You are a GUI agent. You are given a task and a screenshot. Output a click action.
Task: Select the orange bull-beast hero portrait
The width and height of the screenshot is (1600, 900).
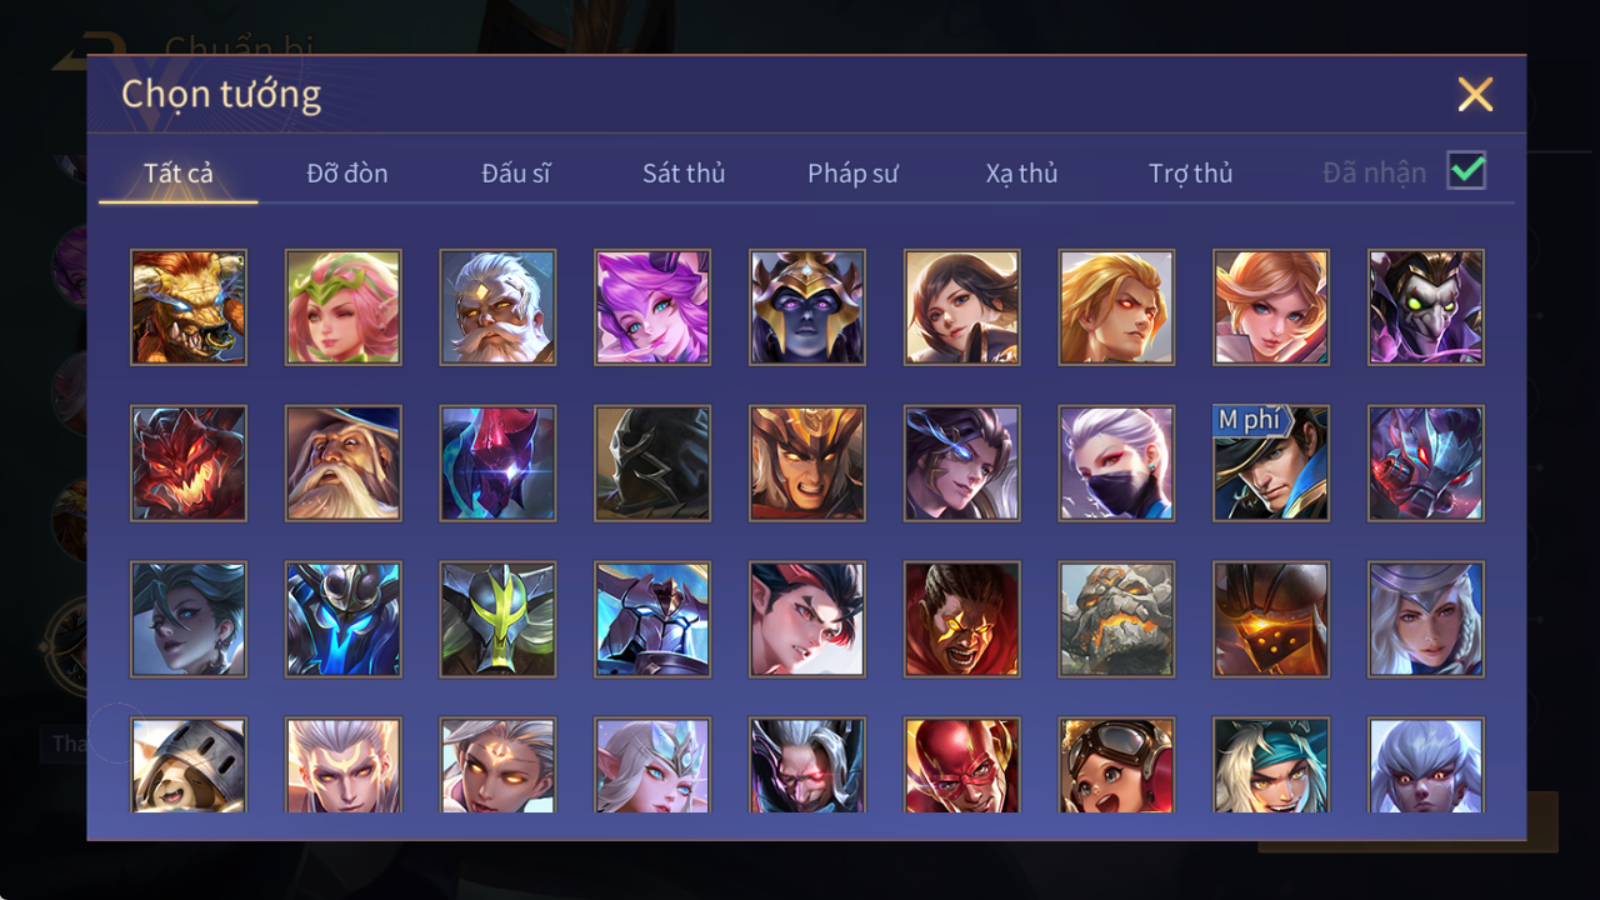tap(188, 307)
